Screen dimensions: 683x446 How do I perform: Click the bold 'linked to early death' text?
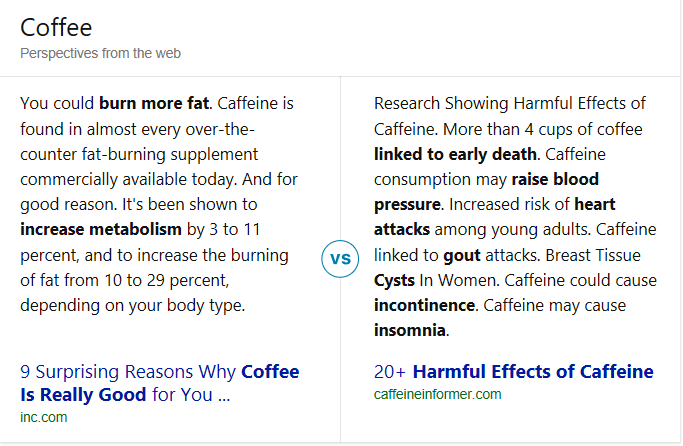coord(456,154)
